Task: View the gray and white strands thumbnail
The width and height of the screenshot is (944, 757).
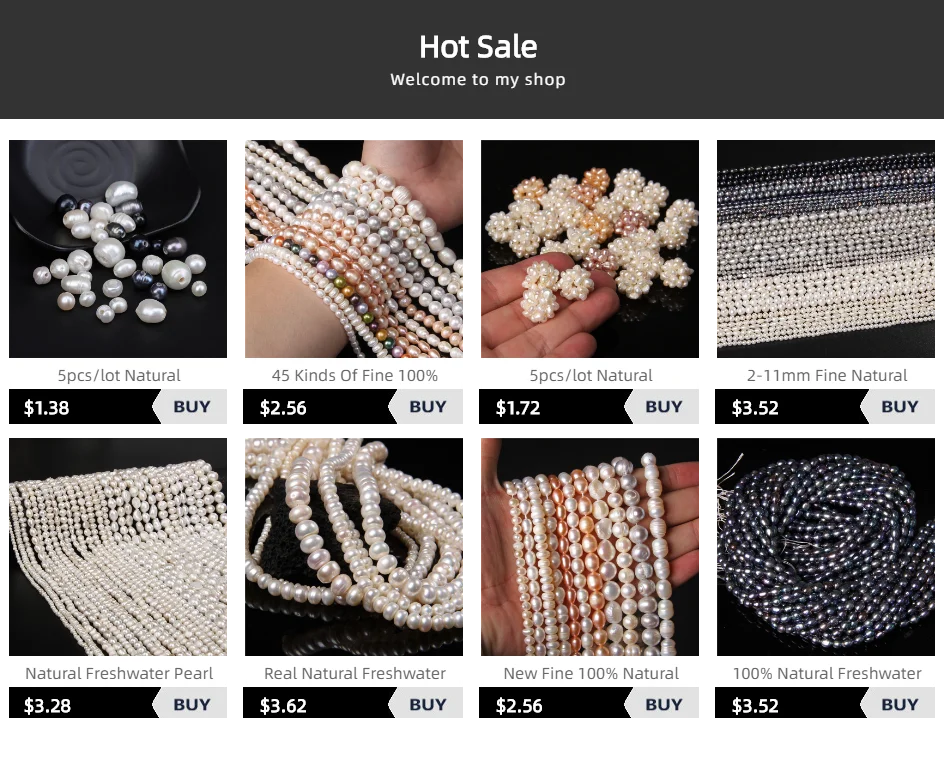Action: (x=826, y=249)
